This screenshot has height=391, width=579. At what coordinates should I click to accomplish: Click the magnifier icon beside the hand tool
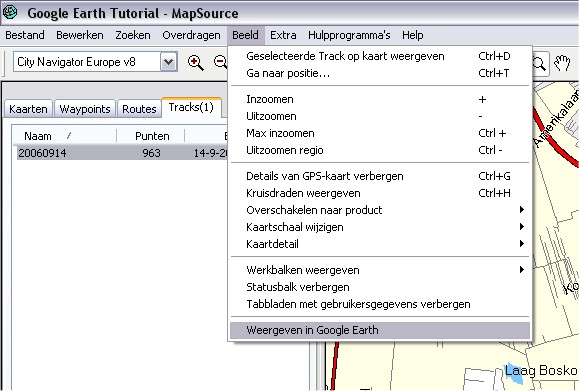tap(539, 64)
